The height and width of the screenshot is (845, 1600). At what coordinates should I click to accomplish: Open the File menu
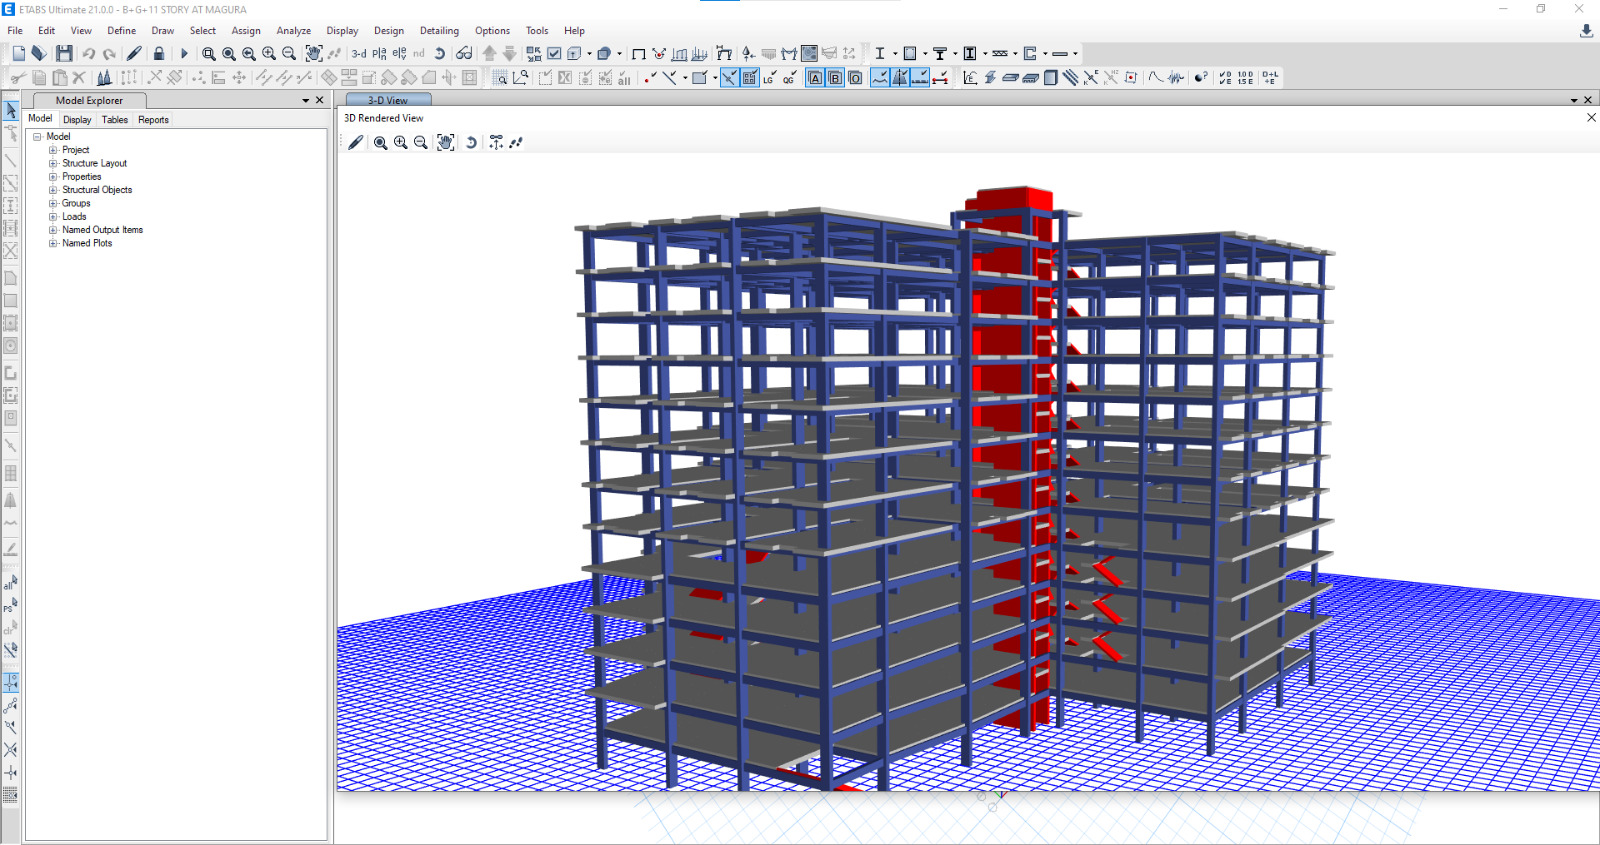(15, 31)
